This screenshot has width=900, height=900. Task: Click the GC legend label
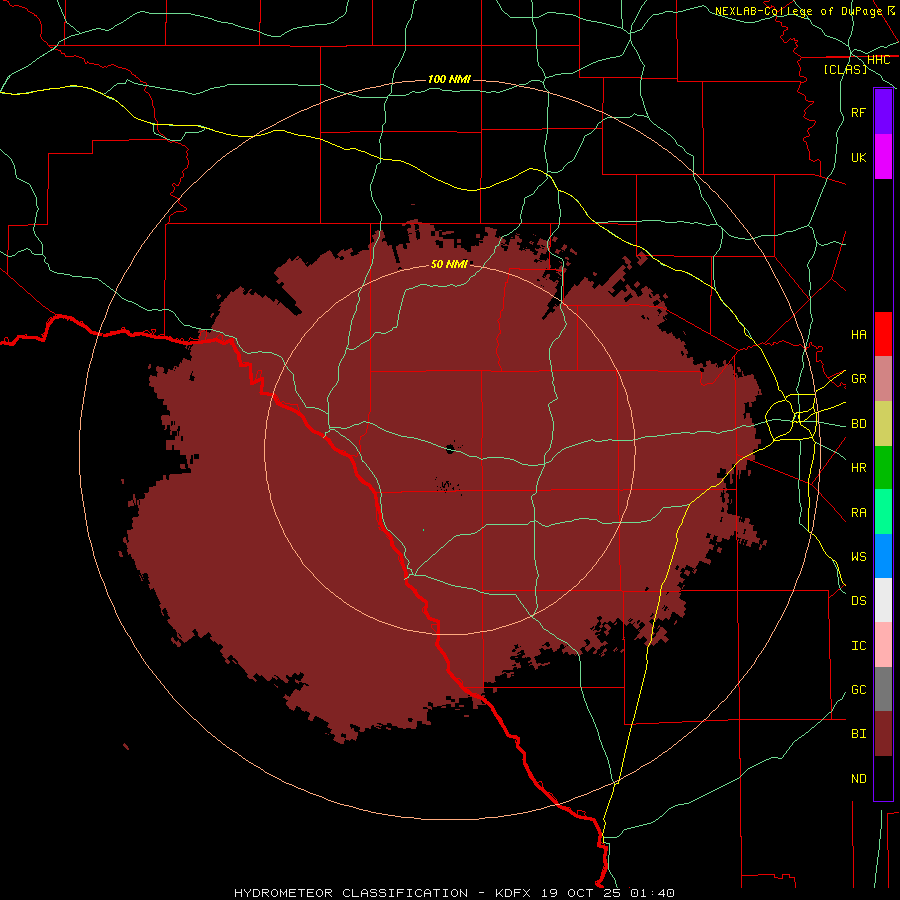click(x=858, y=689)
